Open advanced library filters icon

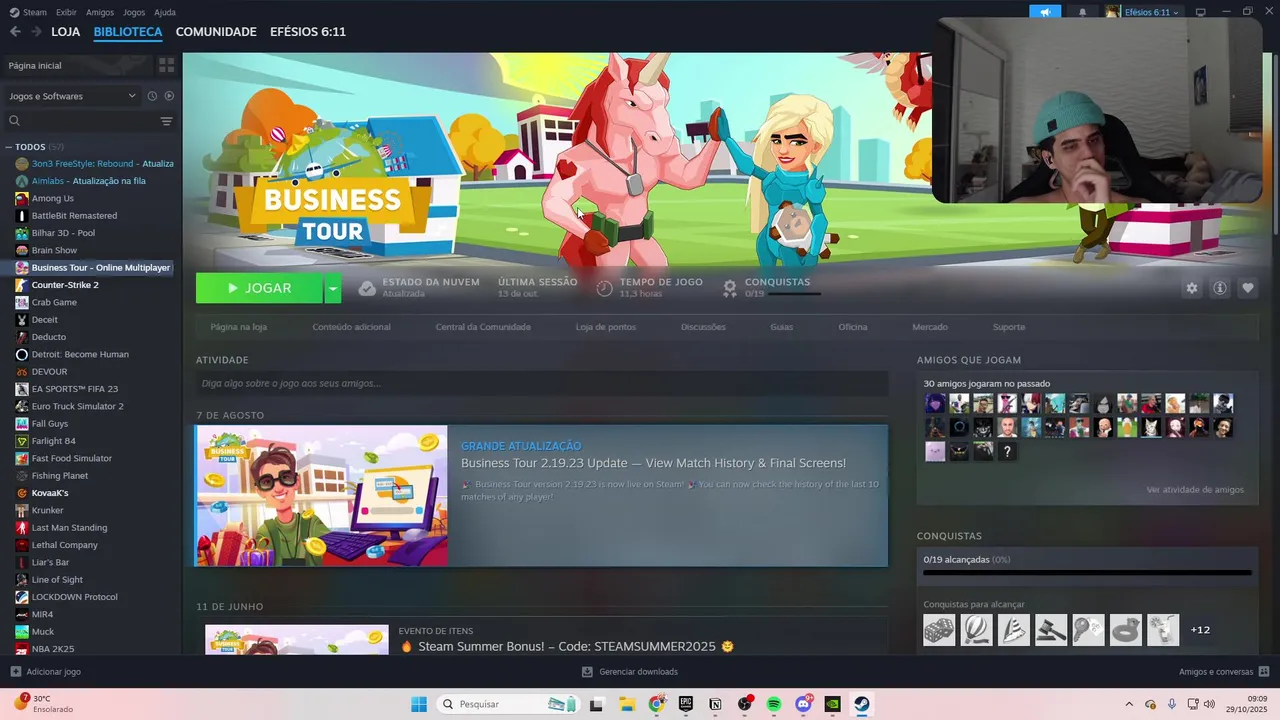(x=166, y=121)
